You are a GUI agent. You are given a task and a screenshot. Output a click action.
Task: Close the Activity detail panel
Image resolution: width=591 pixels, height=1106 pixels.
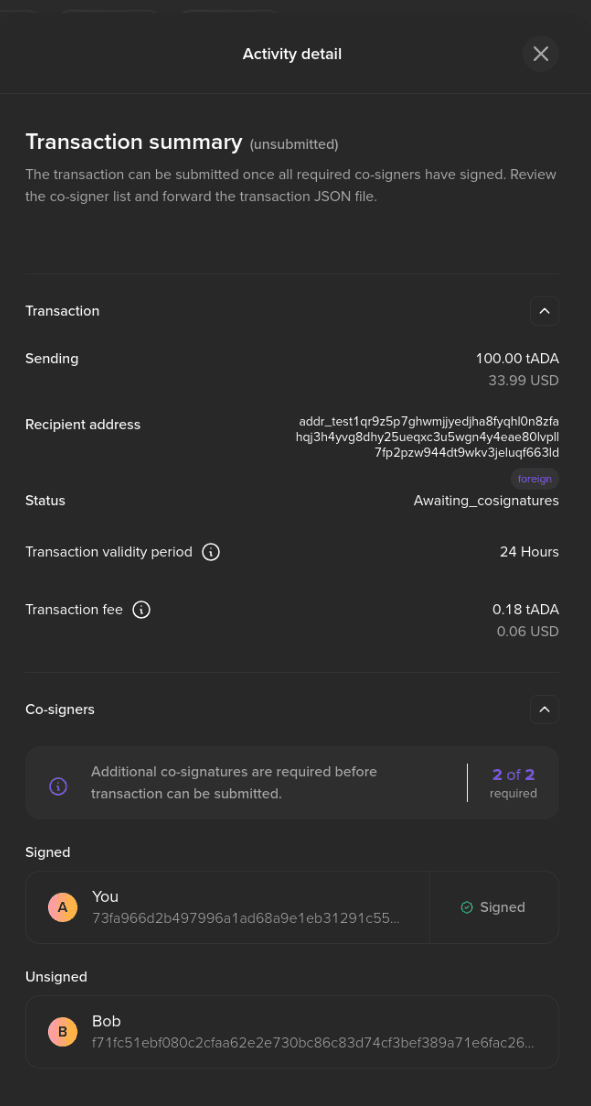(540, 54)
